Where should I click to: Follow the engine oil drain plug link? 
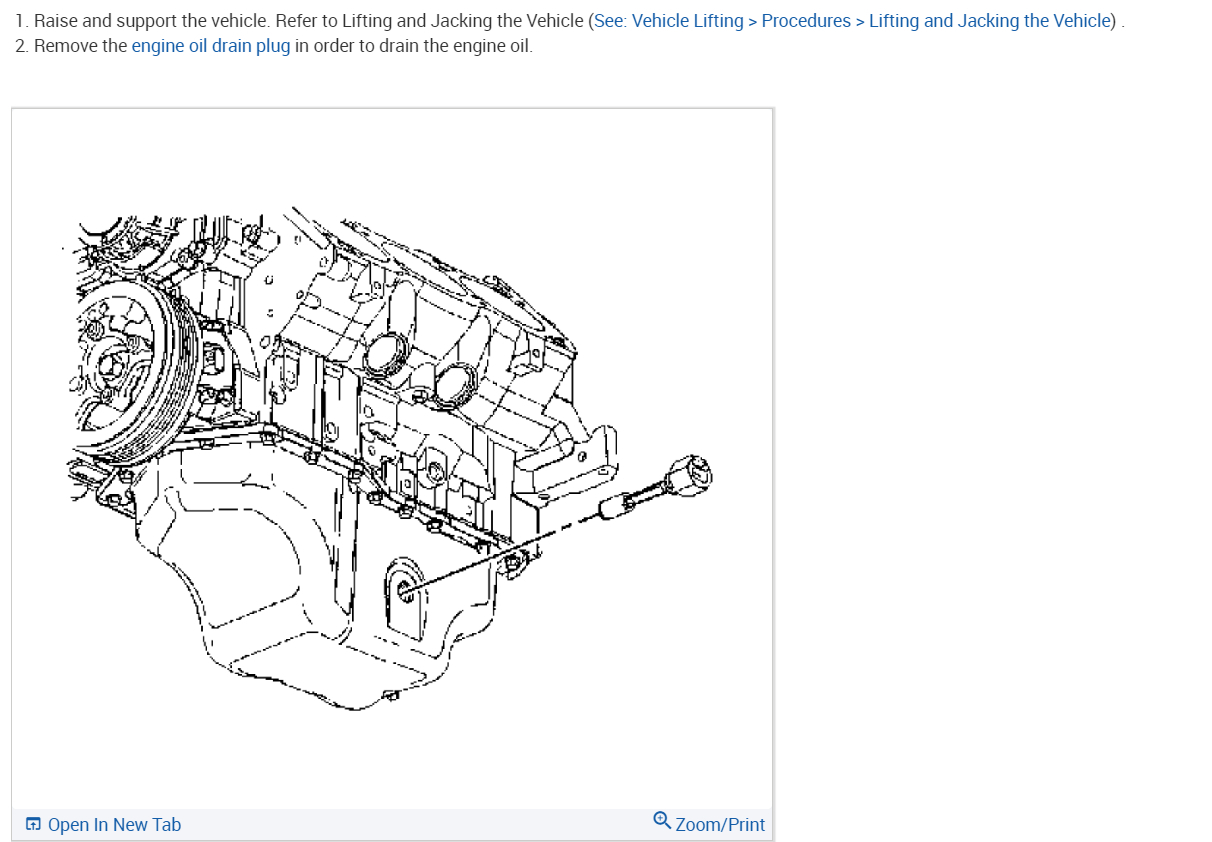point(211,47)
